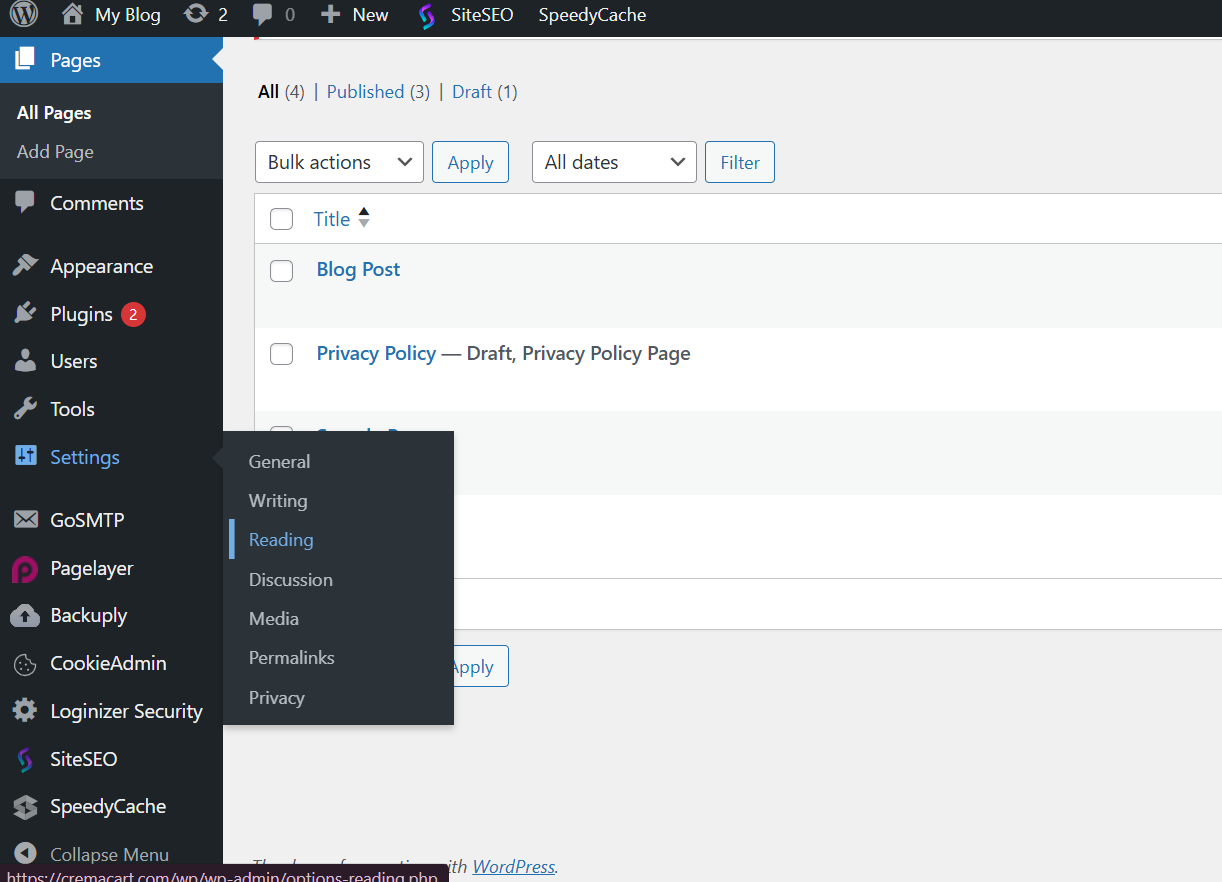1222x882 pixels.
Task: Open the updates icon showing 2
Action: click(x=197, y=14)
